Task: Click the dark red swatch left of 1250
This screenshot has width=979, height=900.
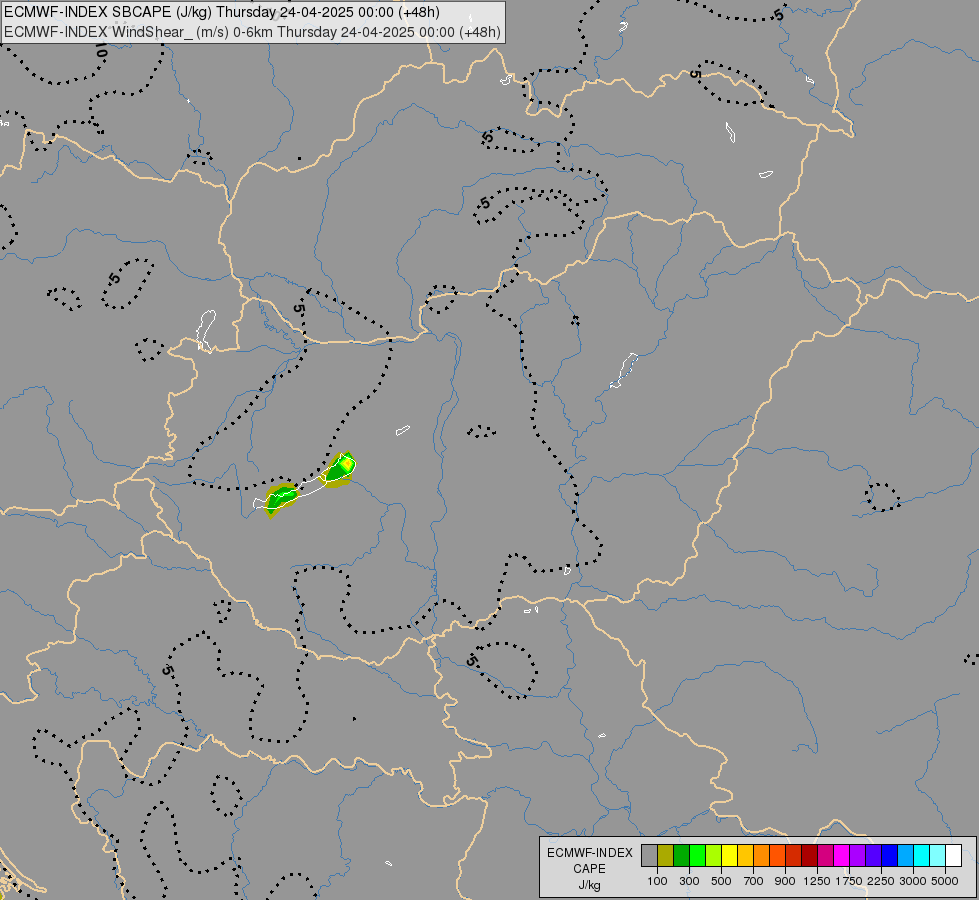Action: pos(810,856)
